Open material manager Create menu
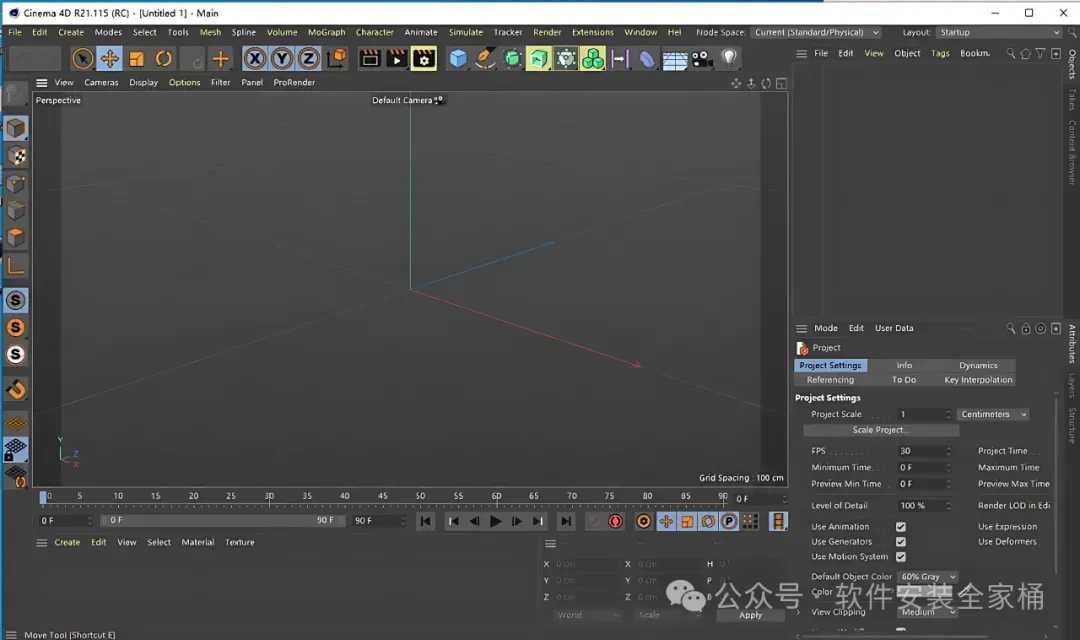The width and height of the screenshot is (1080, 640). [67, 543]
